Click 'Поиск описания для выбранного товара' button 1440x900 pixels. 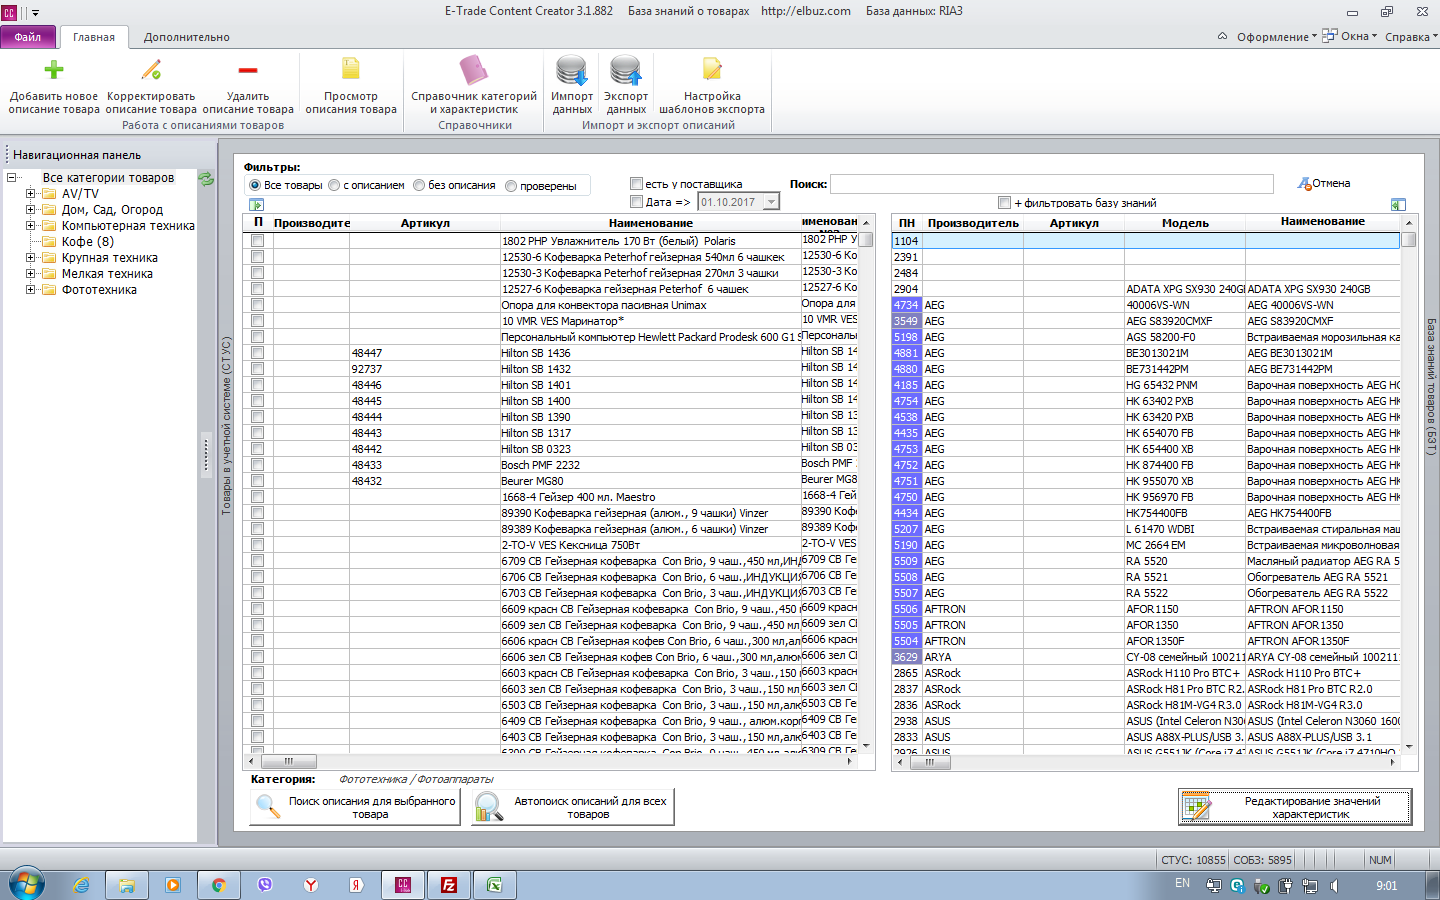tap(355, 807)
